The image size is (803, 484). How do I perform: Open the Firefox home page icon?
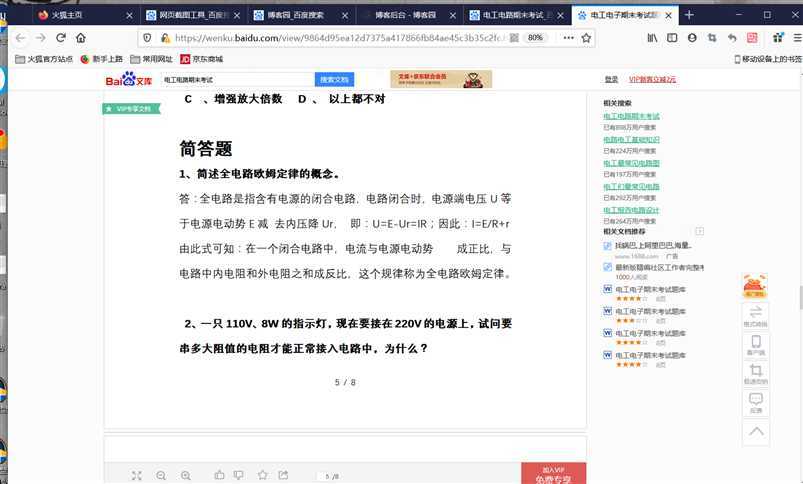coord(80,38)
